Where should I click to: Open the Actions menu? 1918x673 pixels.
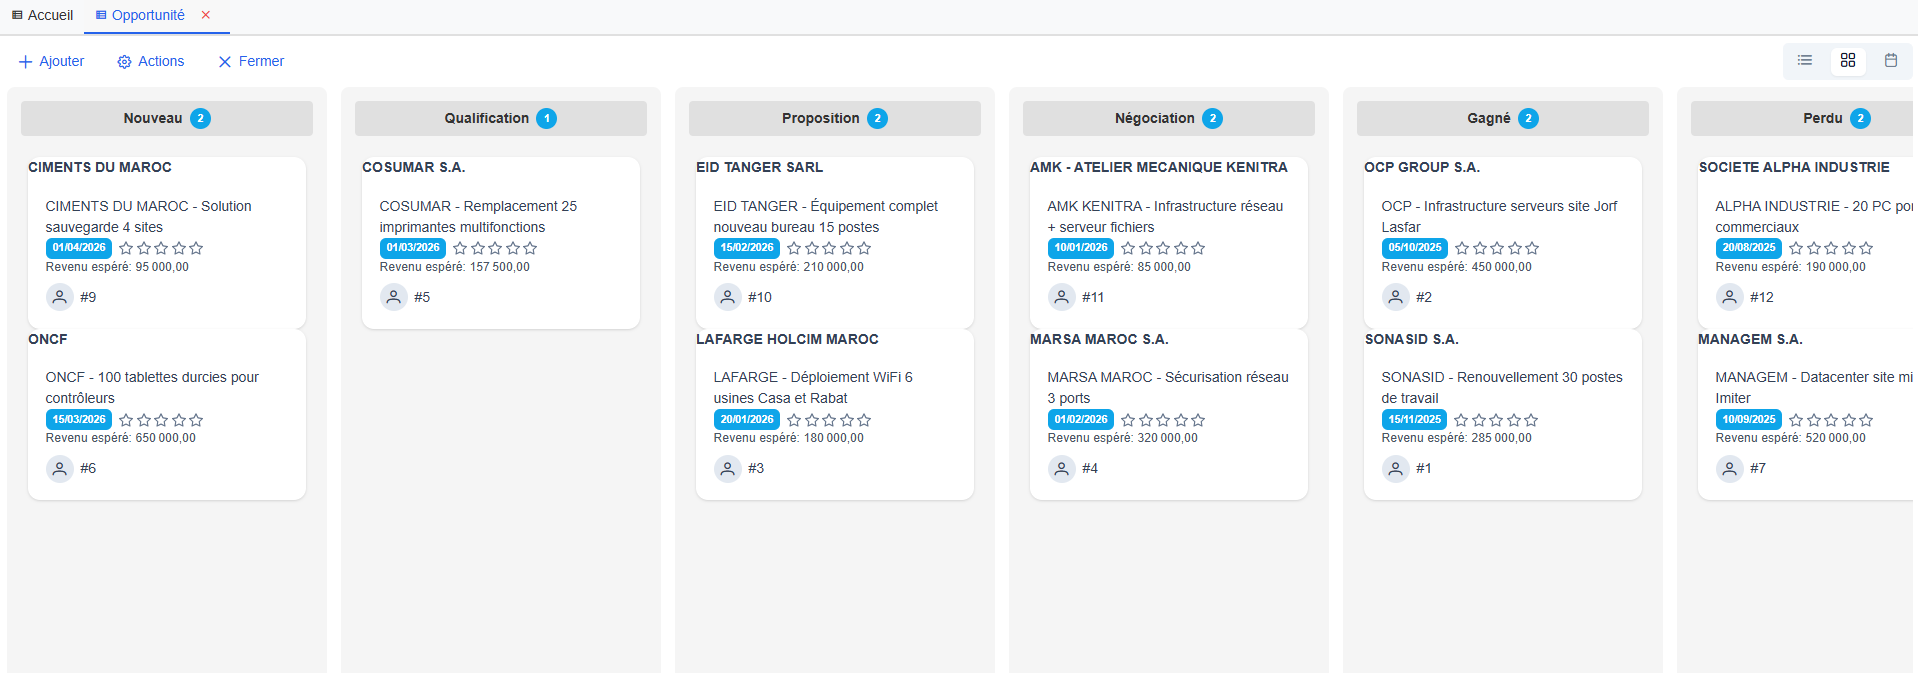click(151, 61)
